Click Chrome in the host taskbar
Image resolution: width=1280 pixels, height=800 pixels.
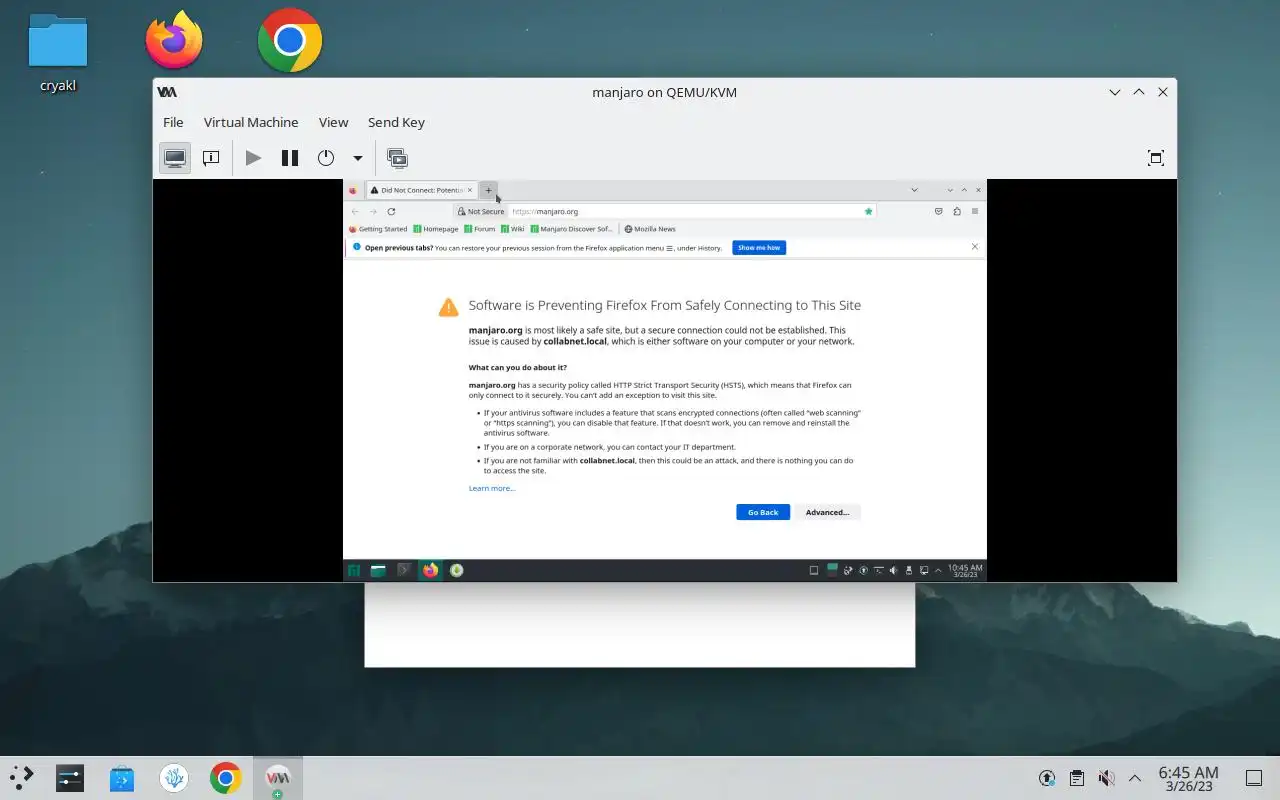coord(226,778)
